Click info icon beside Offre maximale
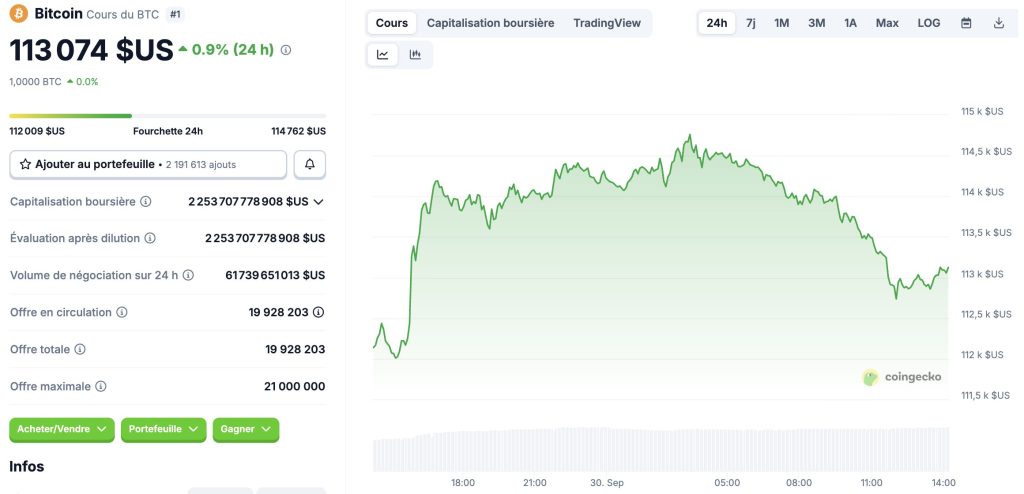The image size is (1024, 494). point(101,386)
